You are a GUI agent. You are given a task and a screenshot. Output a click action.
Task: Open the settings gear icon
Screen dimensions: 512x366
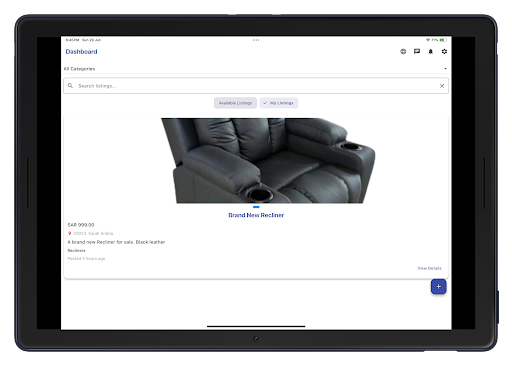pos(444,51)
